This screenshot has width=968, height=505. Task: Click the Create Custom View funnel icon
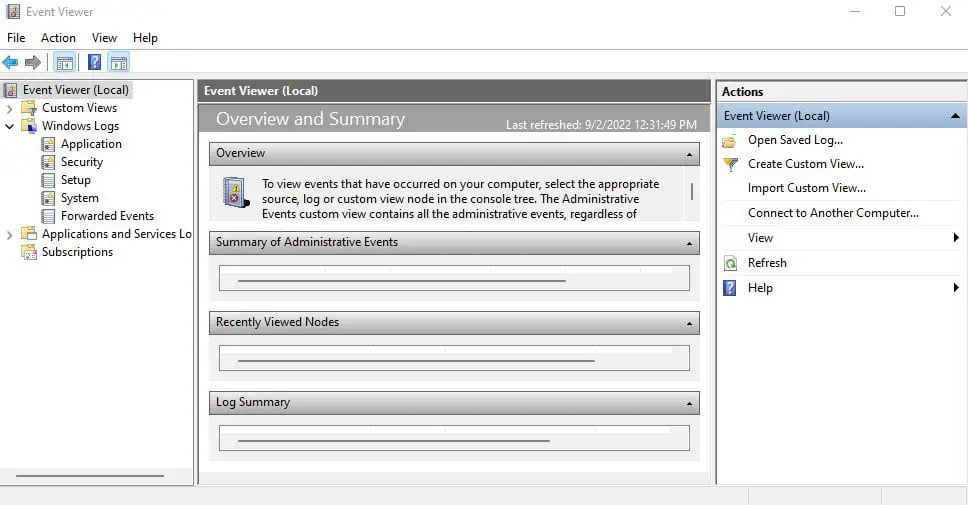point(730,164)
